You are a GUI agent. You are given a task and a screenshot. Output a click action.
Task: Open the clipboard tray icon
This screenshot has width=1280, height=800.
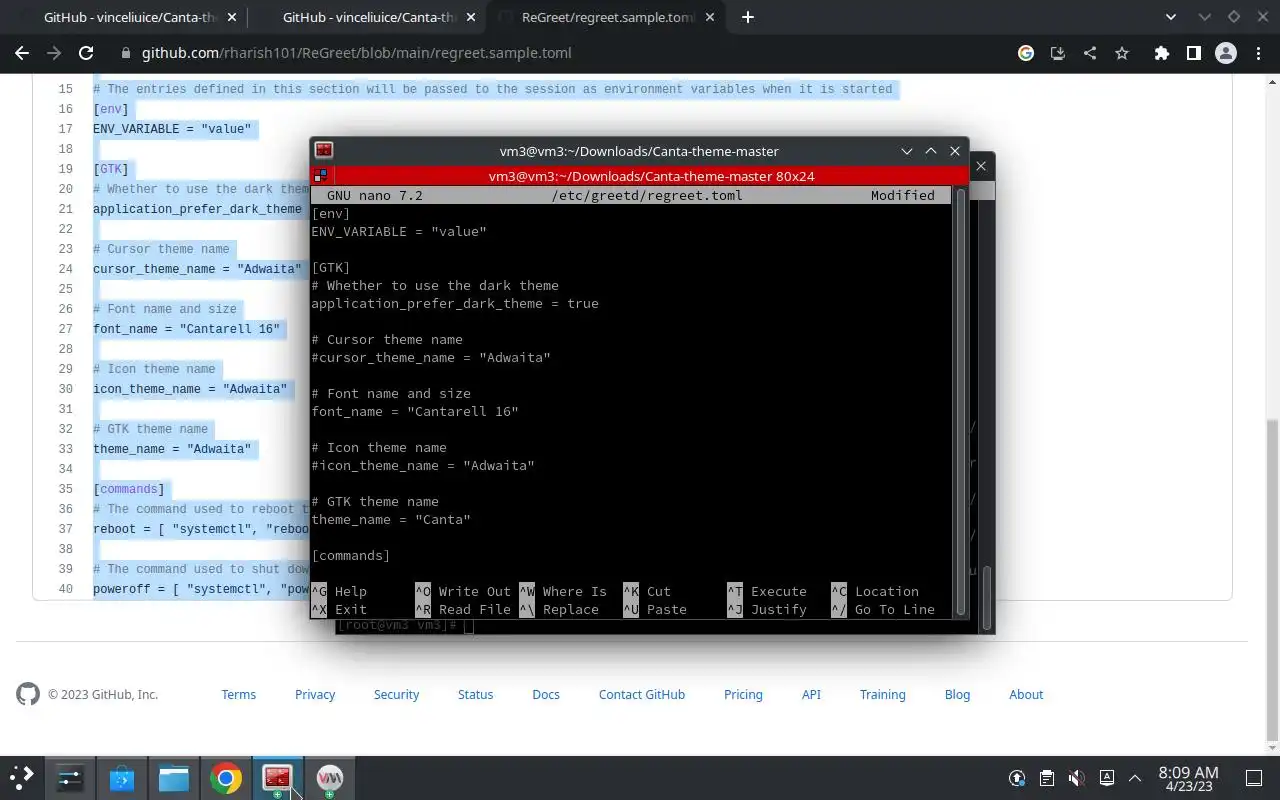[x=1046, y=778]
